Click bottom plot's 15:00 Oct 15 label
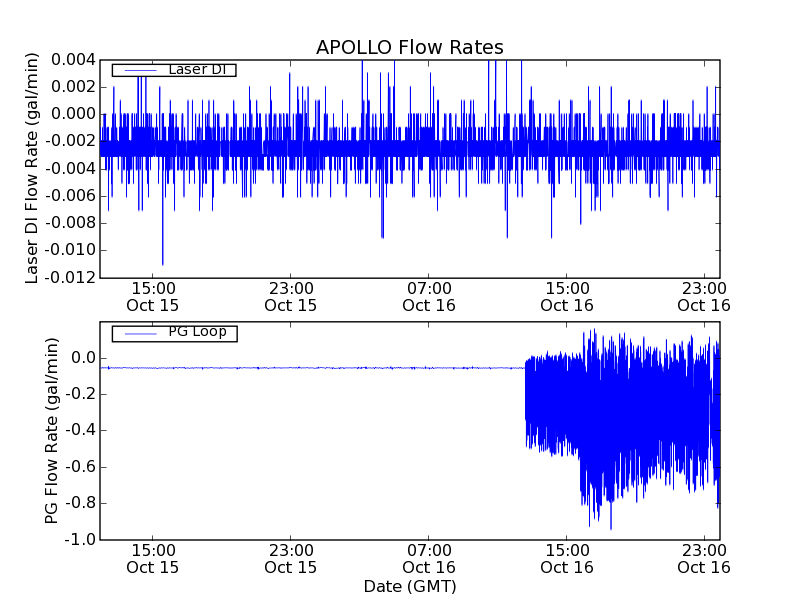This screenshot has width=800, height=600. click(153, 559)
